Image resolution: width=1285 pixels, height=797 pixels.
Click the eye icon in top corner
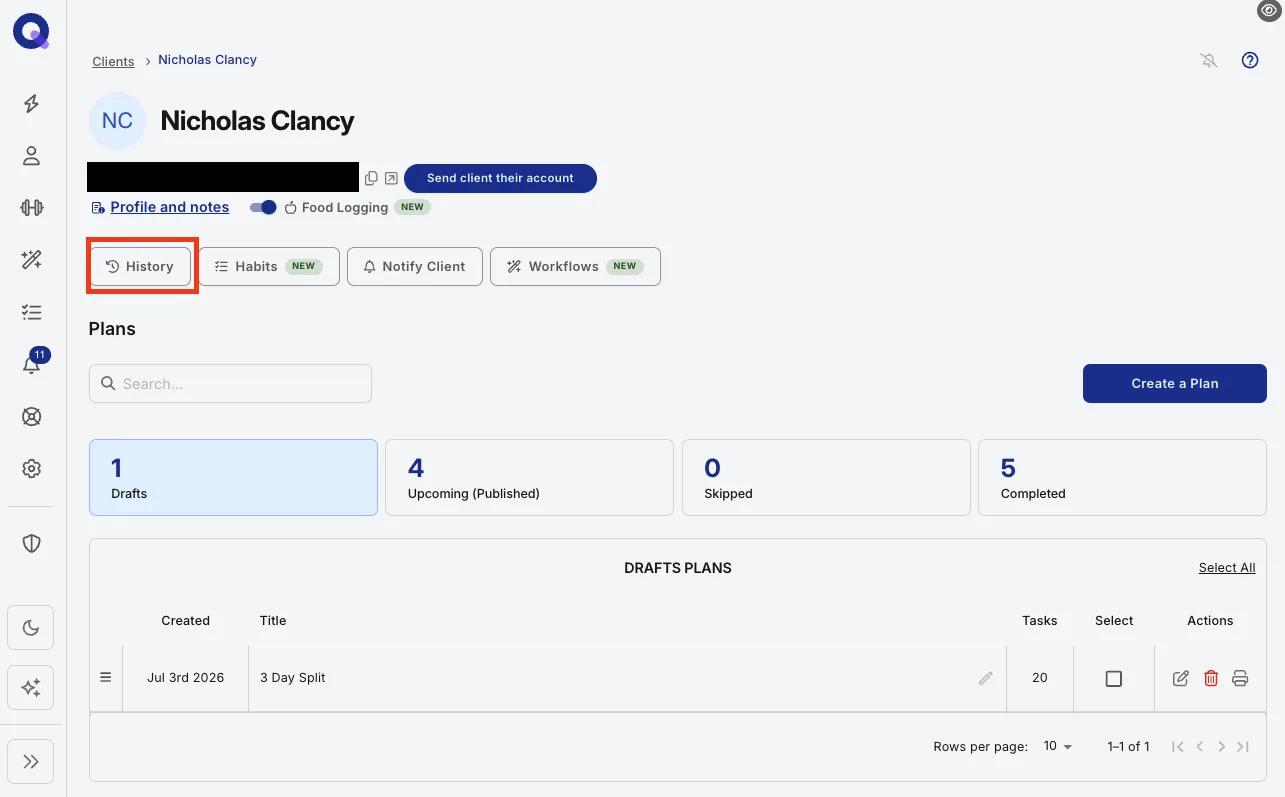click(x=1269, y=10)
